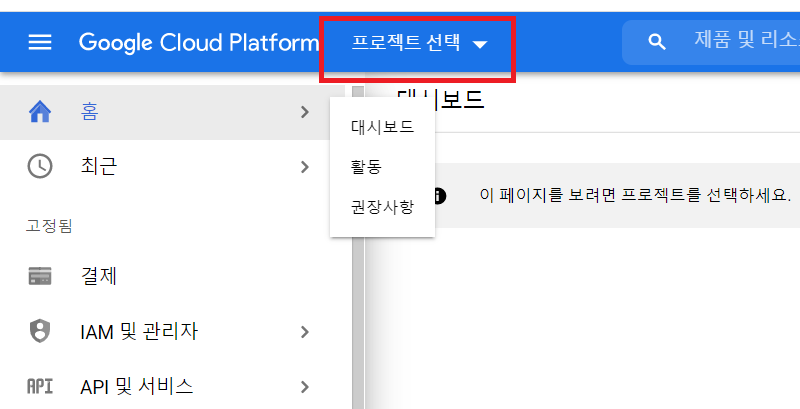The width and height of the screenshot is (800, 409).
Task: Open the 프로젝트 선택 project dropdown
Action: 419,43
